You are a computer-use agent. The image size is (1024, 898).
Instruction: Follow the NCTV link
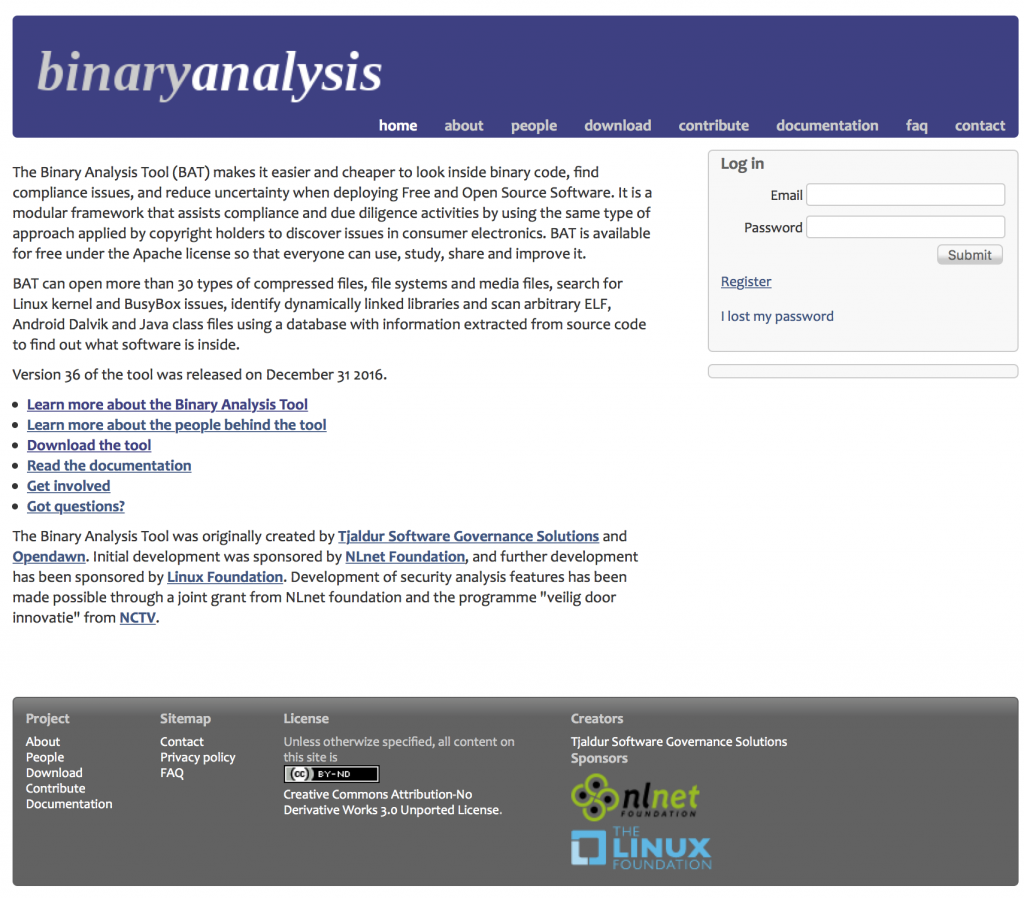point(138,618)
